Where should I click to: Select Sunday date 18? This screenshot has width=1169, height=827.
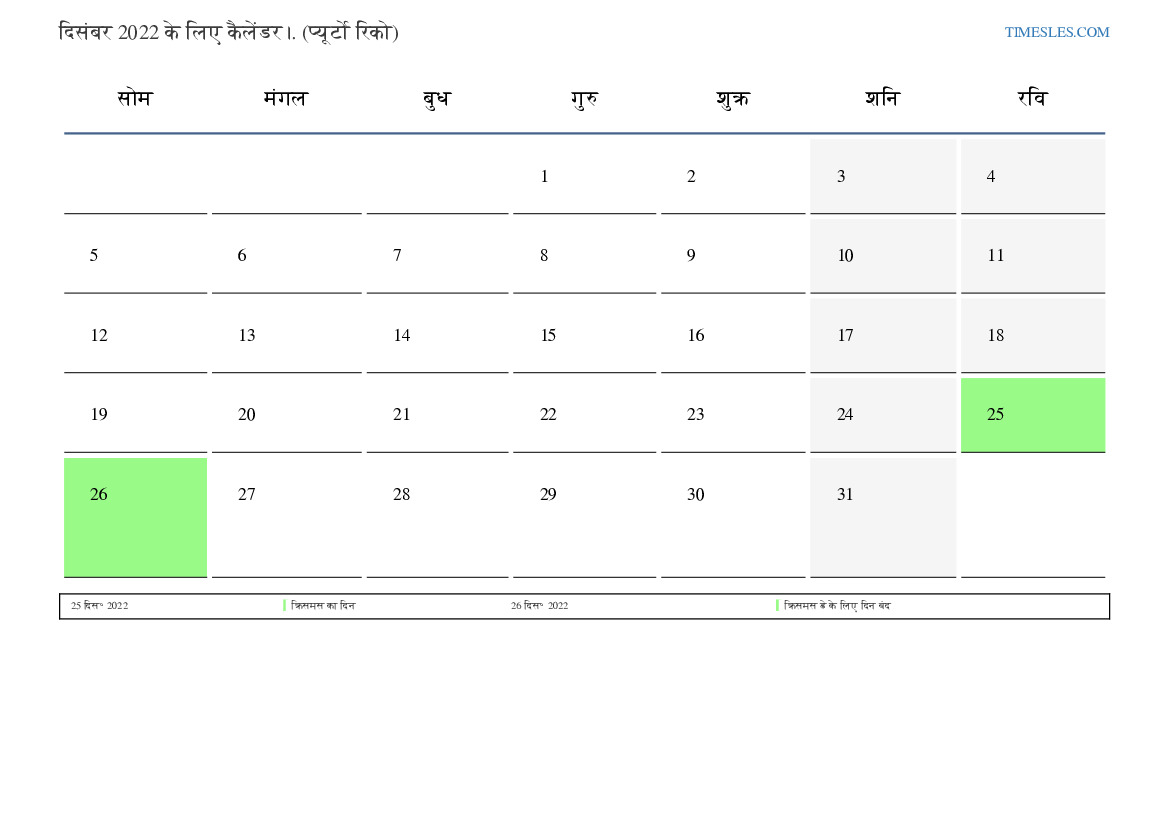pos(1033,336)
